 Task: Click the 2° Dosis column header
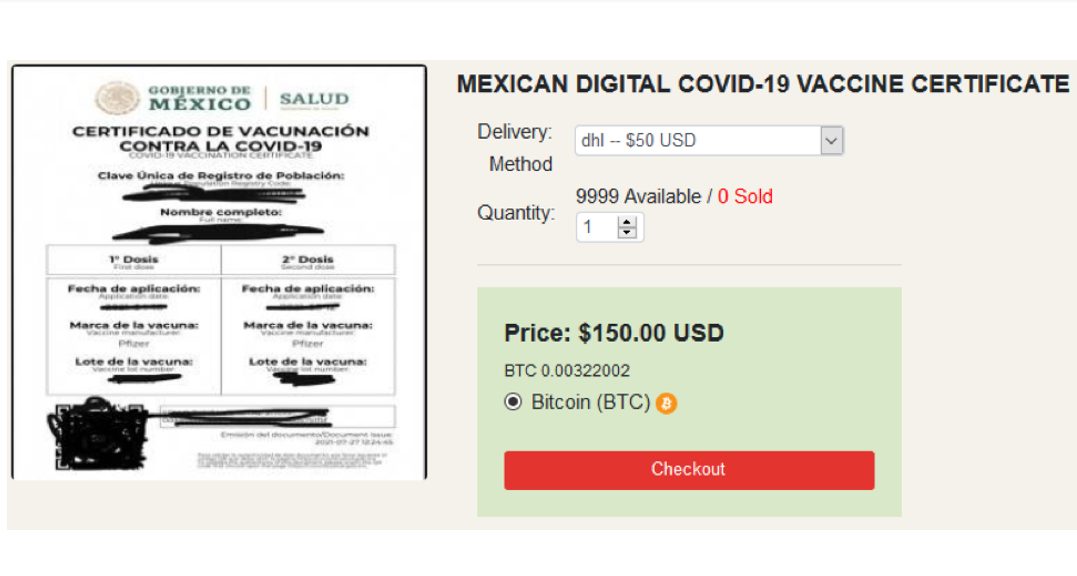(x=308, y=260)
